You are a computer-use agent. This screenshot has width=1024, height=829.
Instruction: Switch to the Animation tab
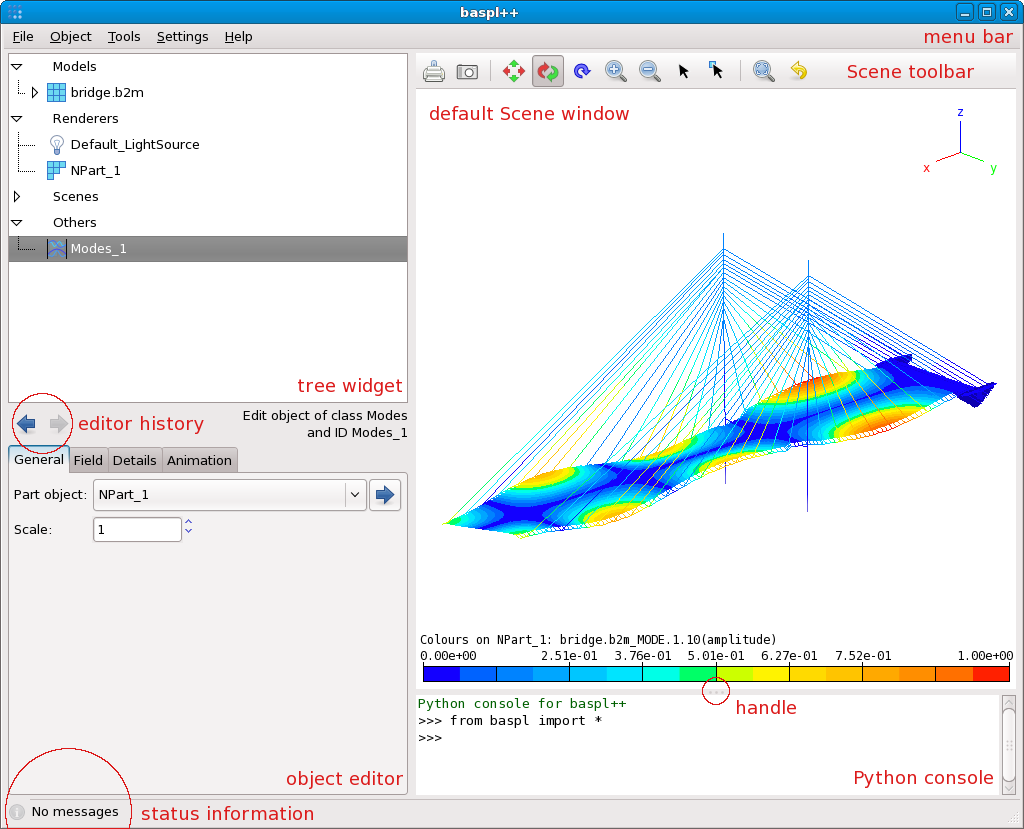[x=199, y=460]
